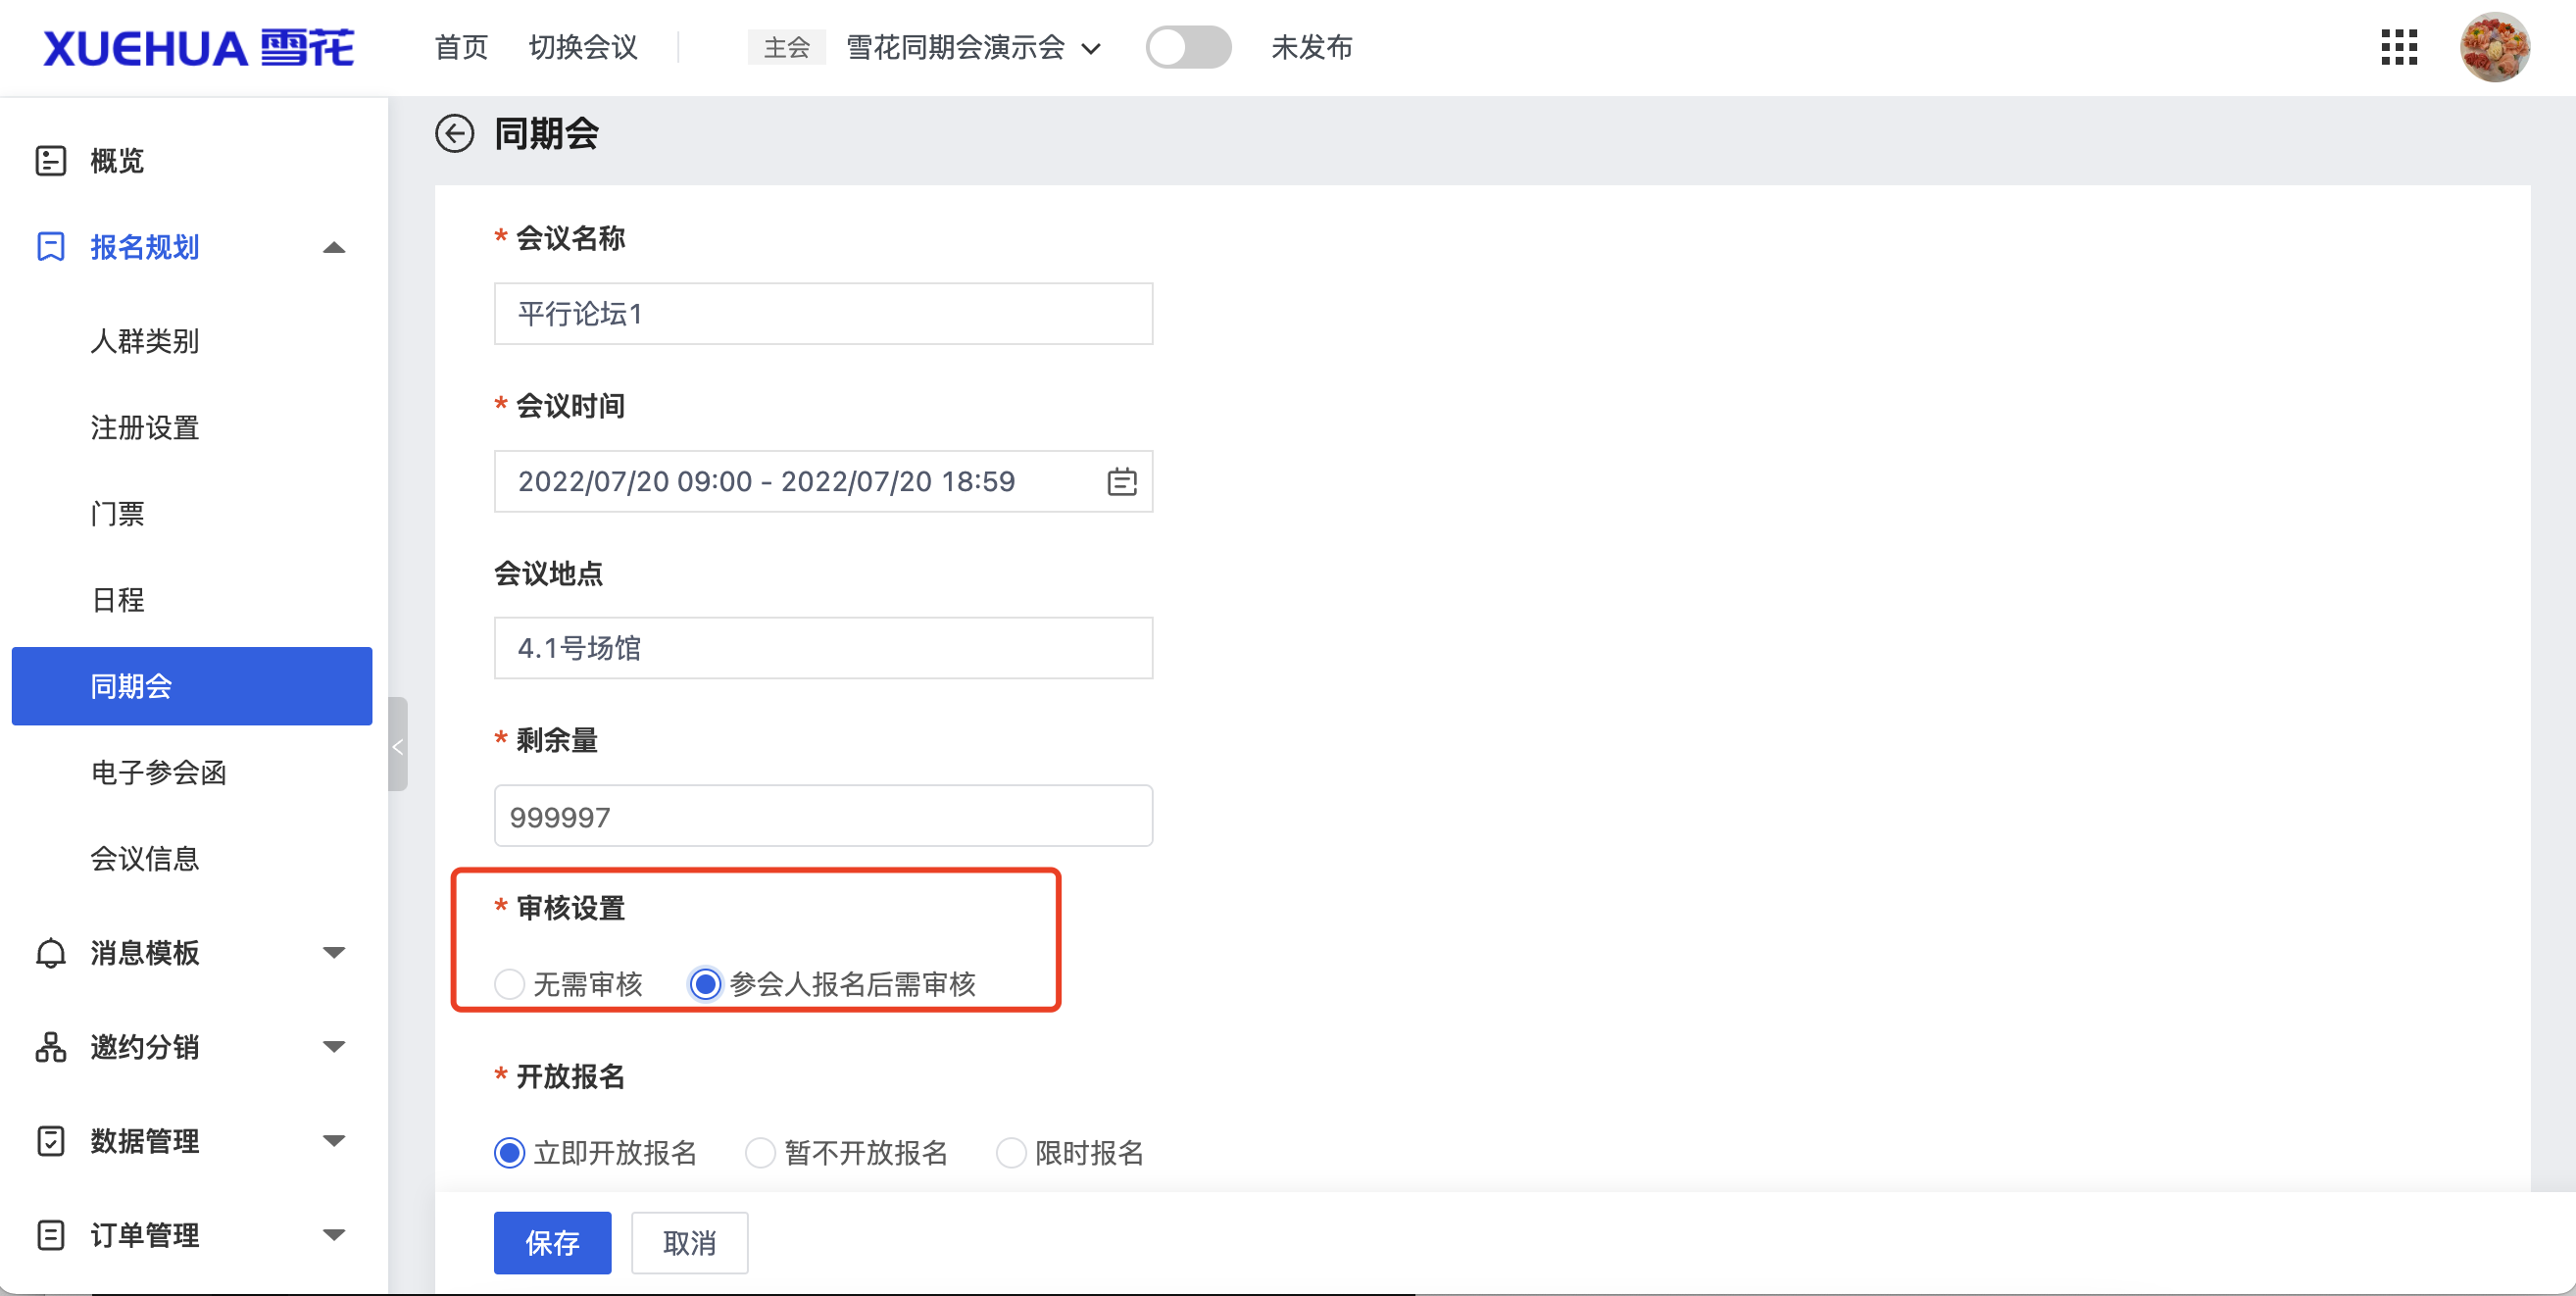This screenshot has width=2576, height=1296.
Task: Click the 保存 button
Action: click(552, 1243)
